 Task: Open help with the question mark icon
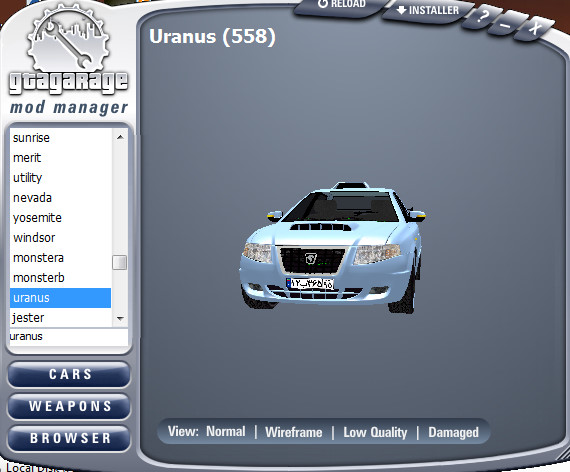tap(482, 17)
